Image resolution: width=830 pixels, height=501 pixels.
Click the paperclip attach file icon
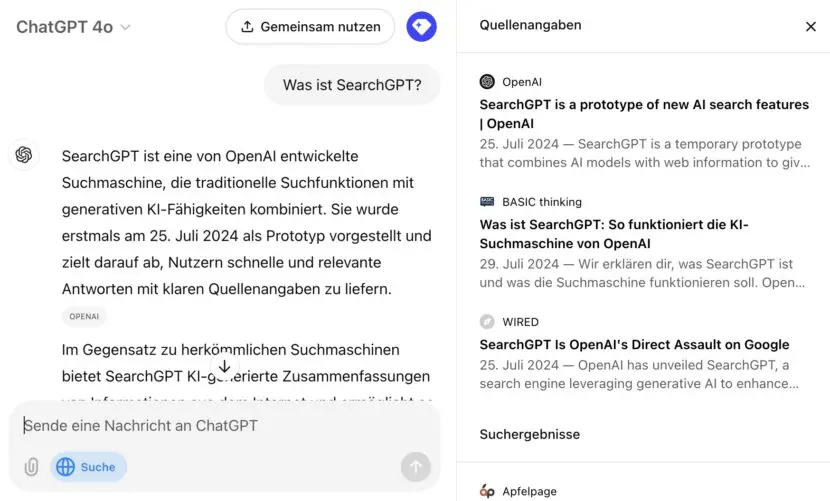click(31, 467)
